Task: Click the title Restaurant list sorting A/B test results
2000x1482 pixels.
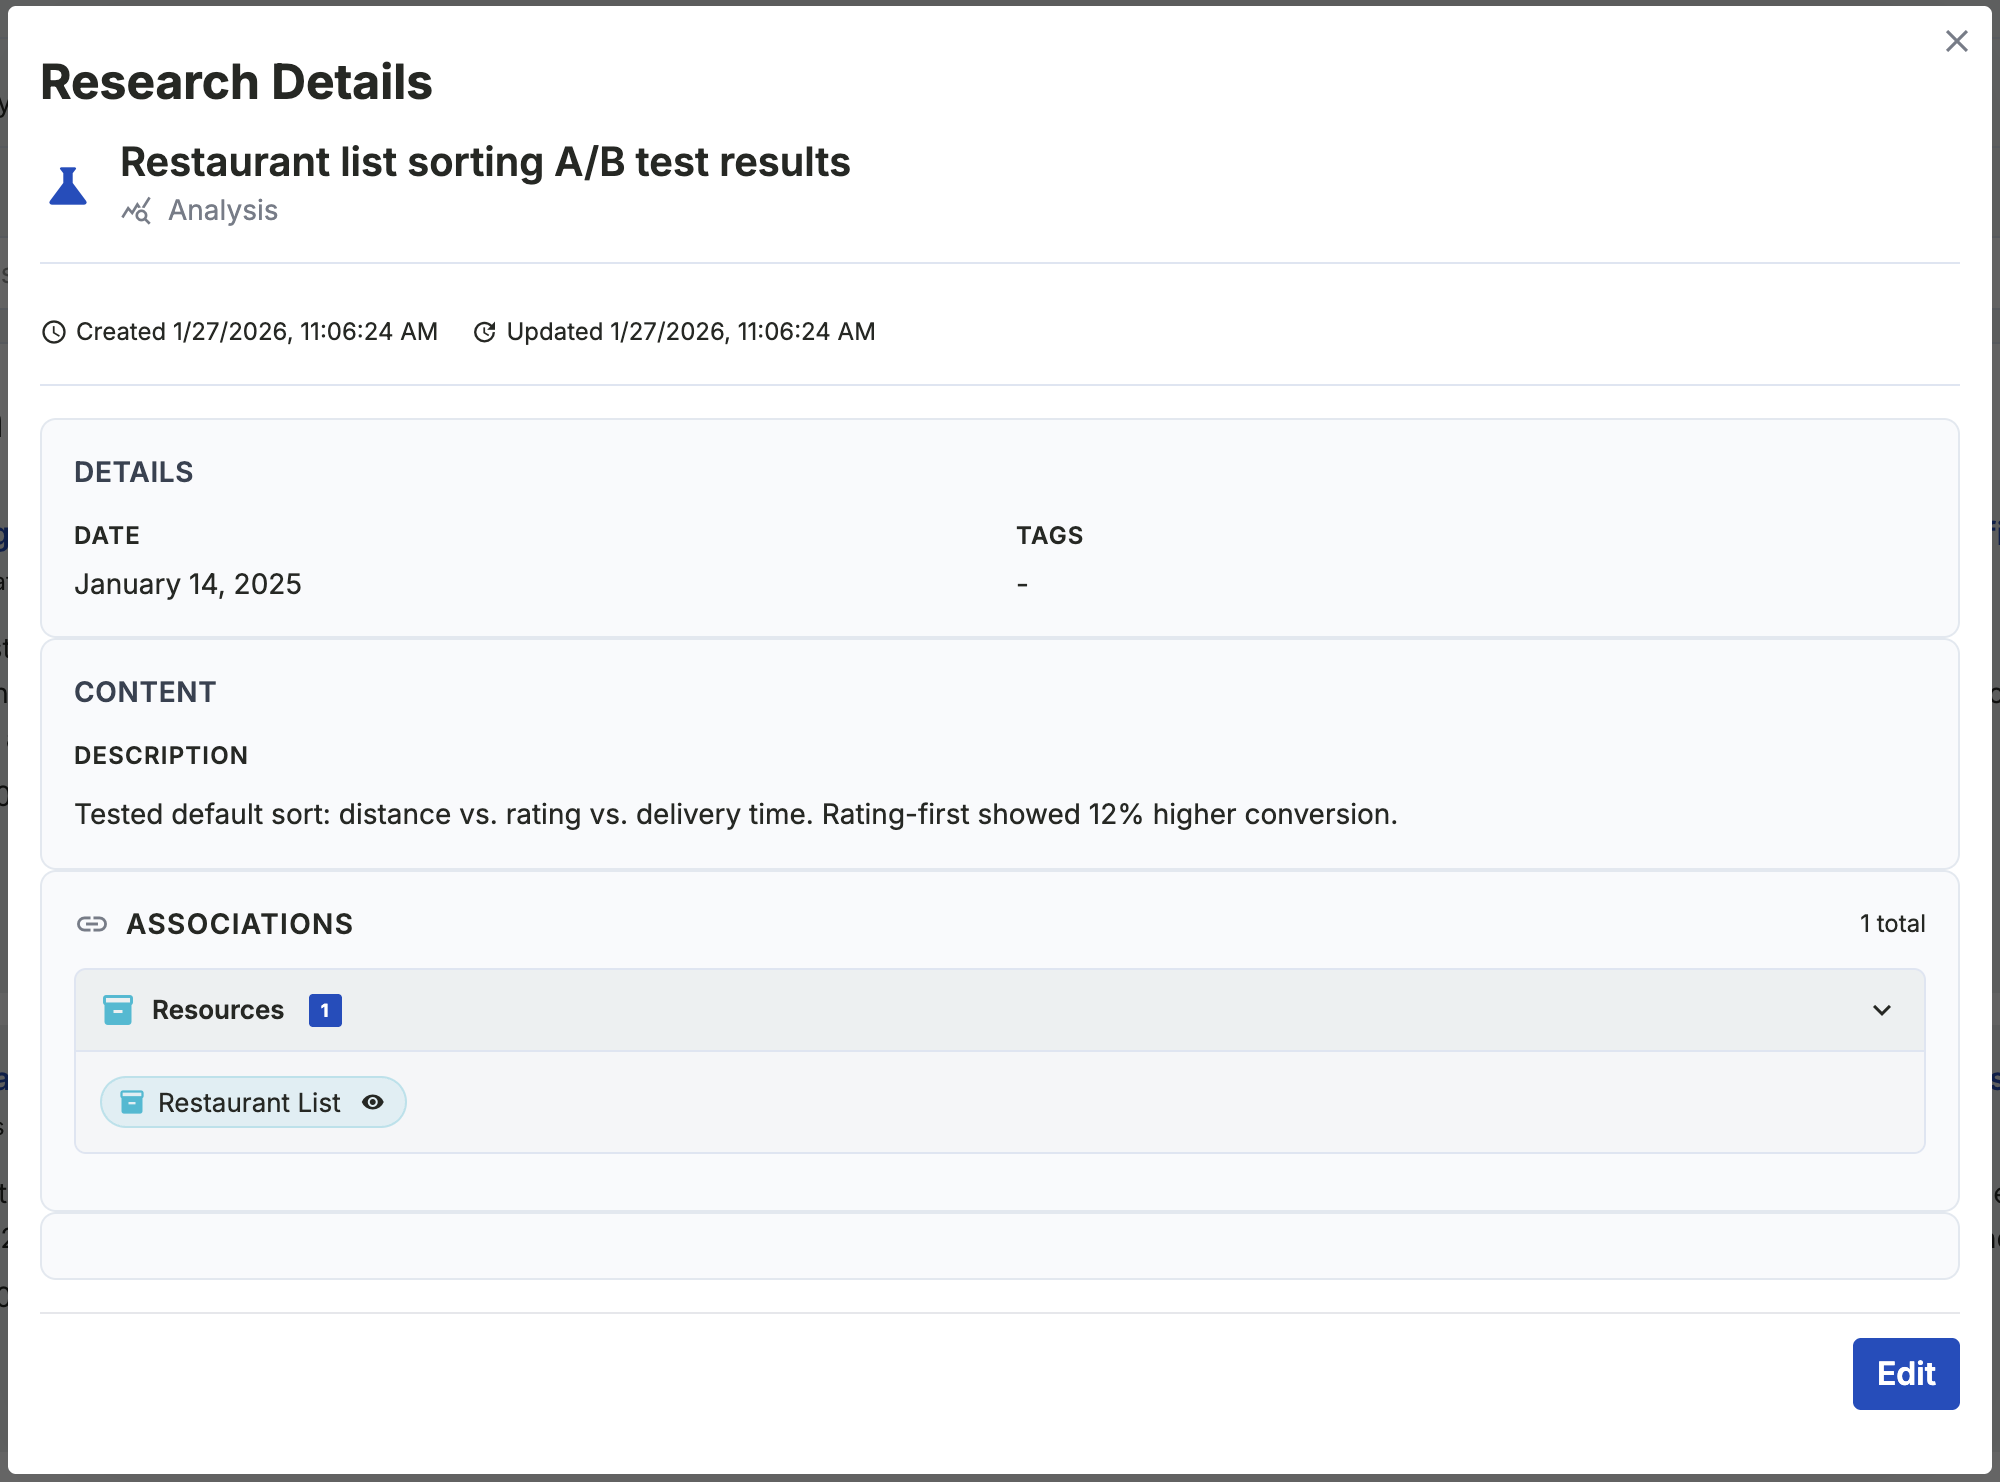Action: tap(485, 161)
